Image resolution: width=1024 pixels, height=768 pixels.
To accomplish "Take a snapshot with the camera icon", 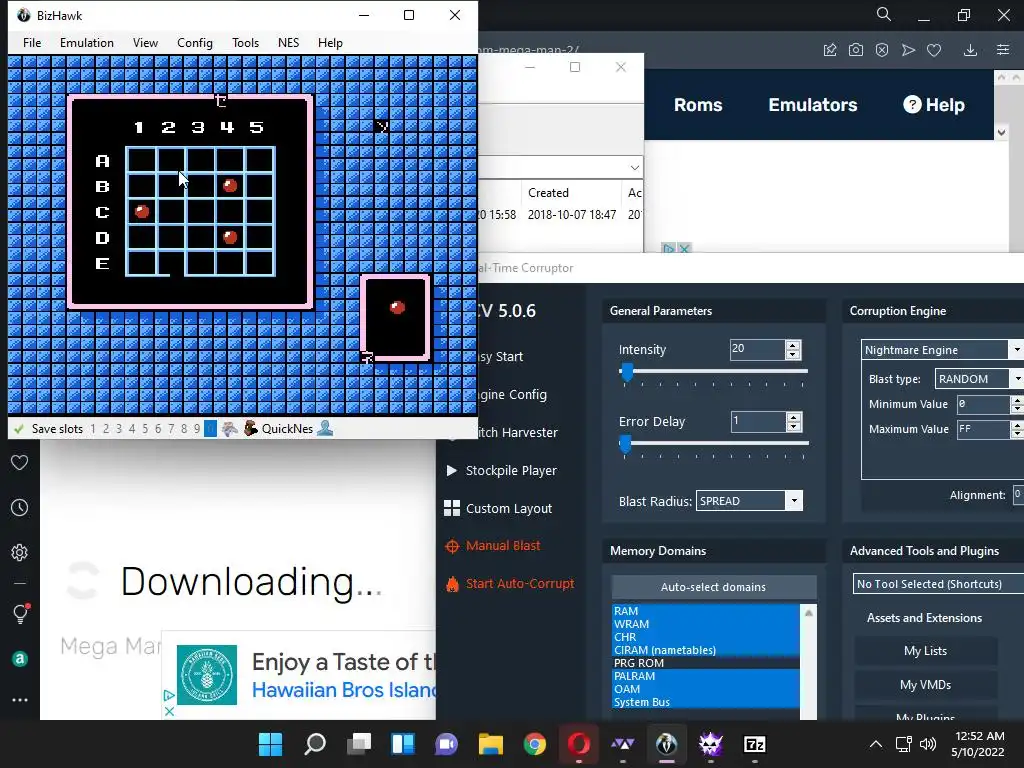I will pos(856,50).
